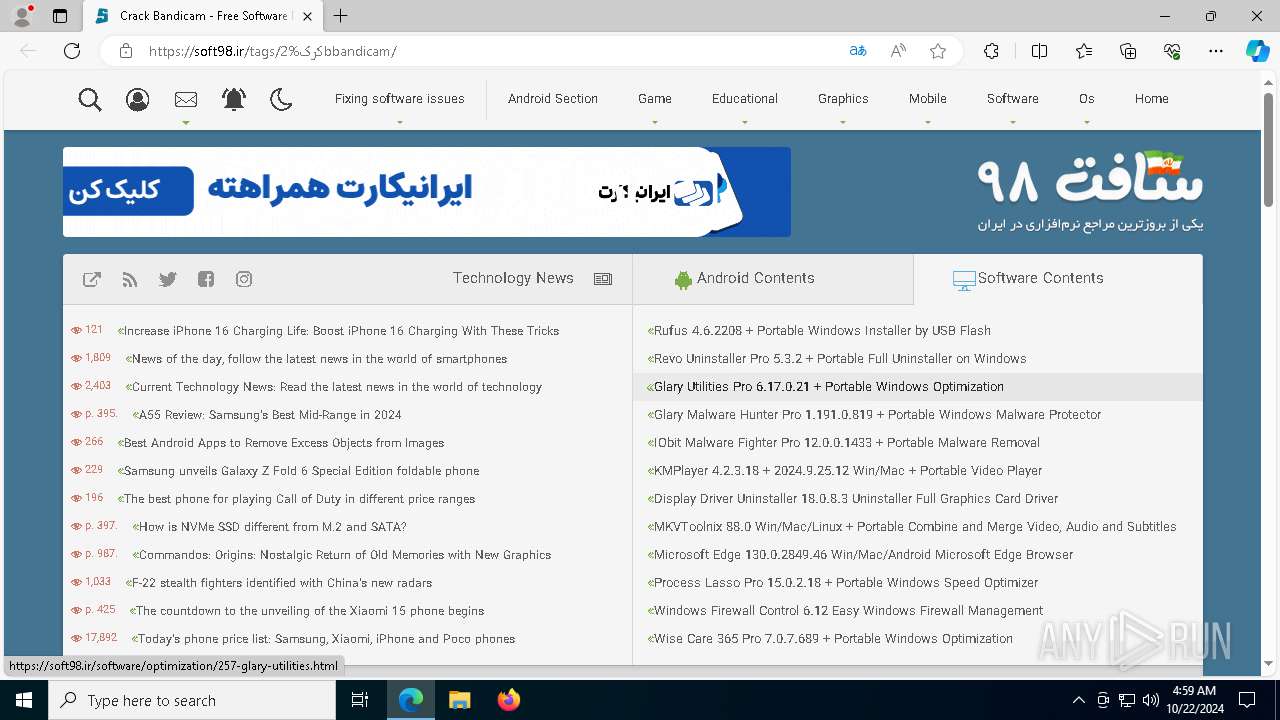Open File Explorer from taskbar
This screenshot has height=720, width=1280.
point(459,700)
